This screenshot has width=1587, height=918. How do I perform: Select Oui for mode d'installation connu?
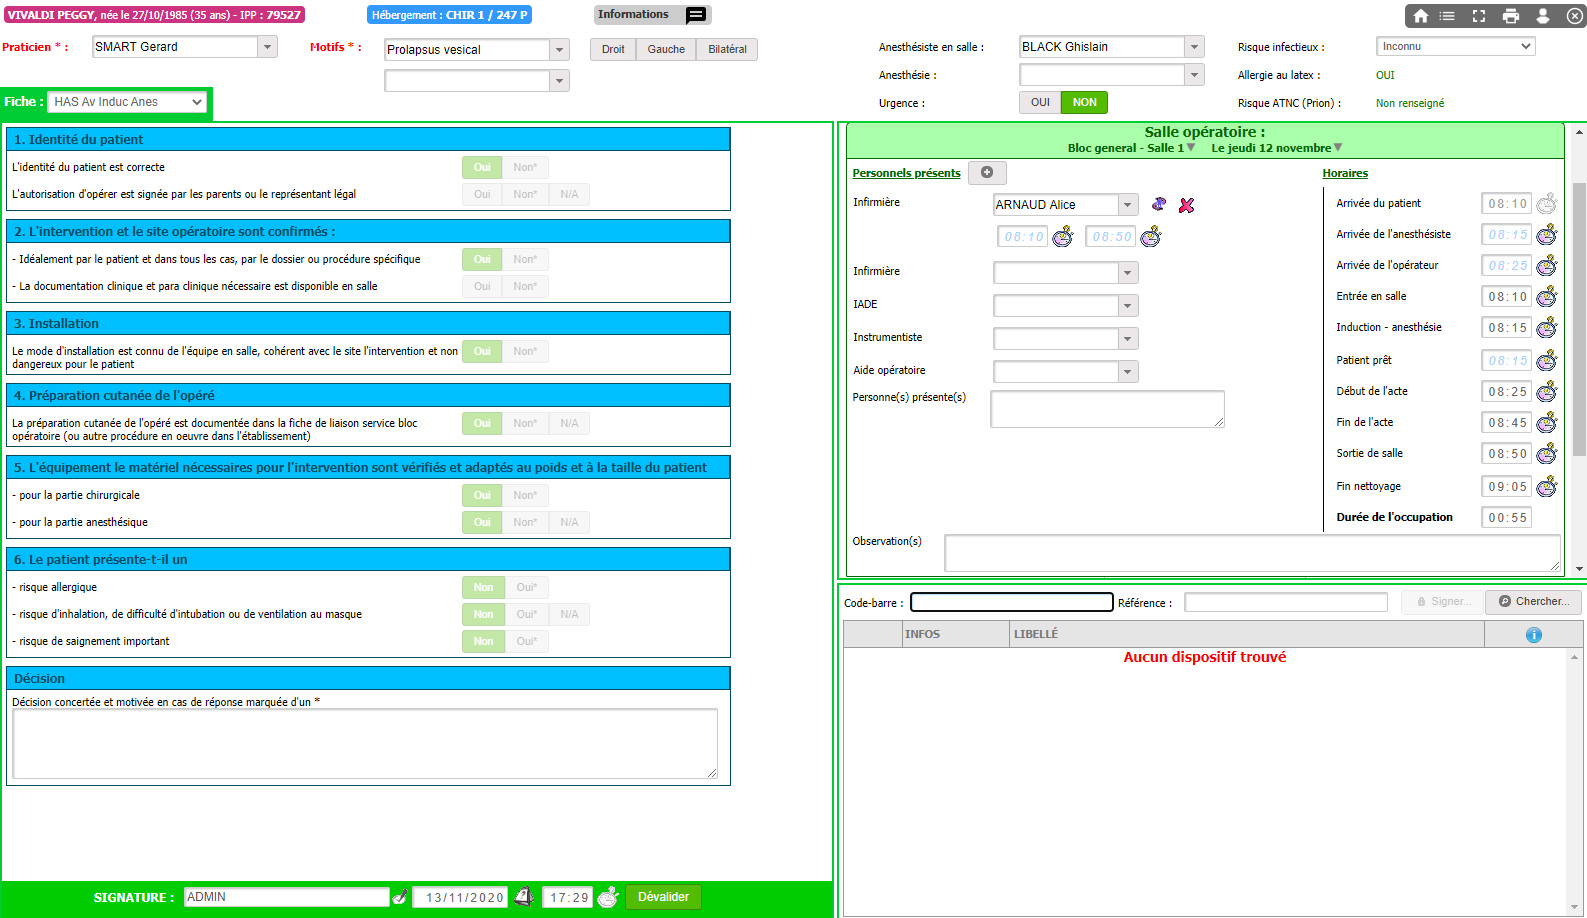click(482, 351)
